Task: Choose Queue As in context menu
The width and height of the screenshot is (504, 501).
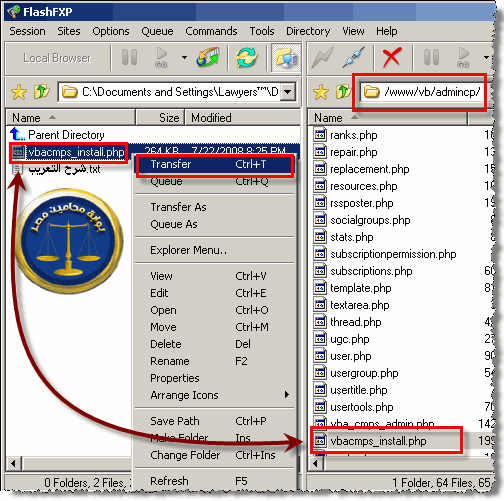Action: coord(214,224)
